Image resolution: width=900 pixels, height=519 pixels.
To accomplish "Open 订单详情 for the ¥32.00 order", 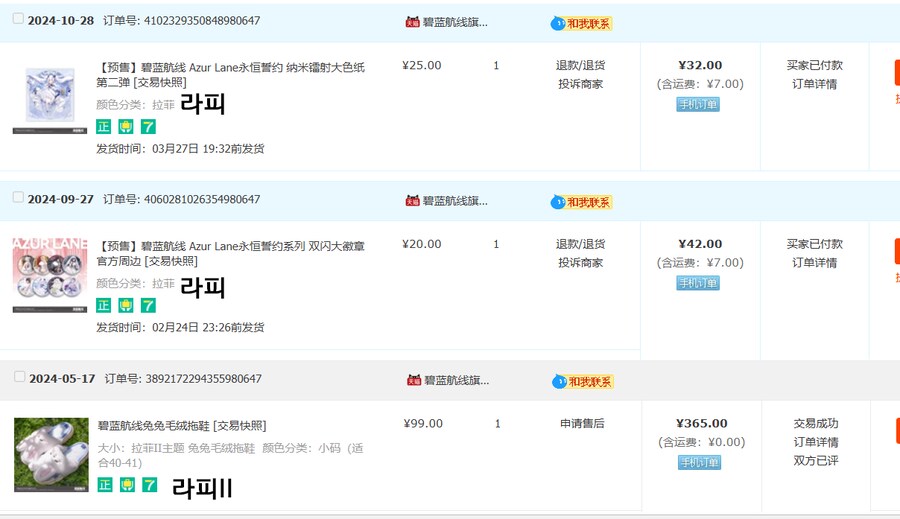I will click(814, 84).
